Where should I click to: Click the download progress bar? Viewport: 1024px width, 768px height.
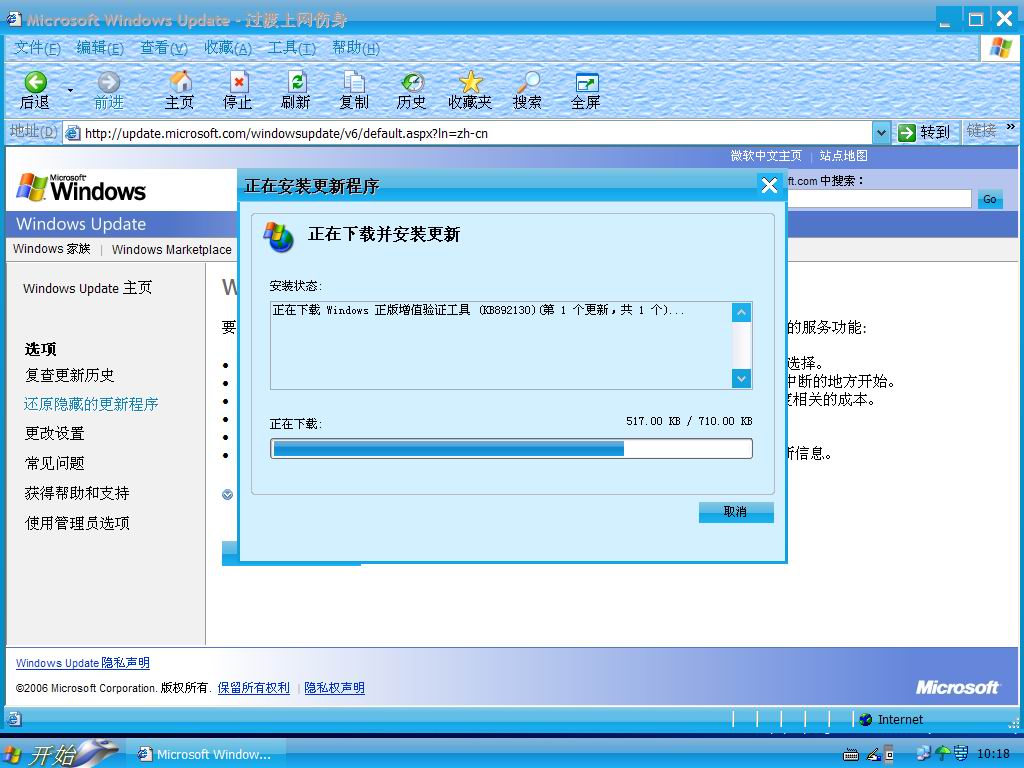pos(511,449)
